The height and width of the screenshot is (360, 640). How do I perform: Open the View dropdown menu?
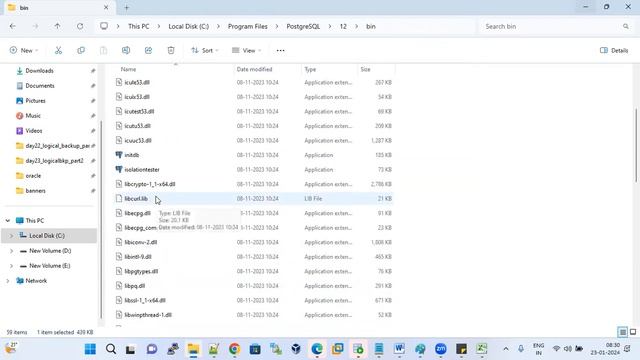tap(247, 50)
